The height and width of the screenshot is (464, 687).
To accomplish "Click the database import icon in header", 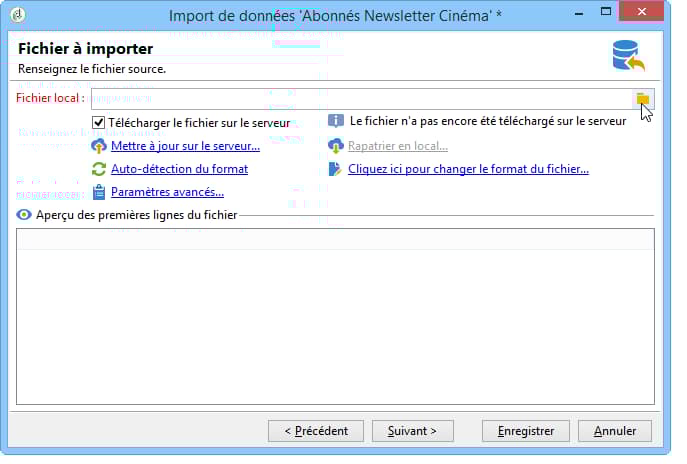I will 628,56.
